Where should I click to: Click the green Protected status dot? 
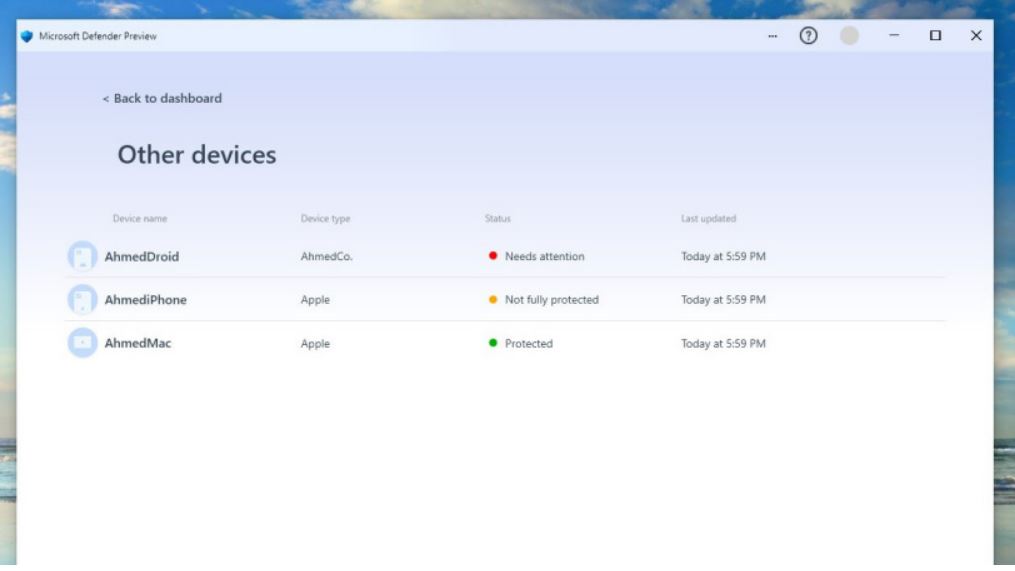tap(493, 343)
